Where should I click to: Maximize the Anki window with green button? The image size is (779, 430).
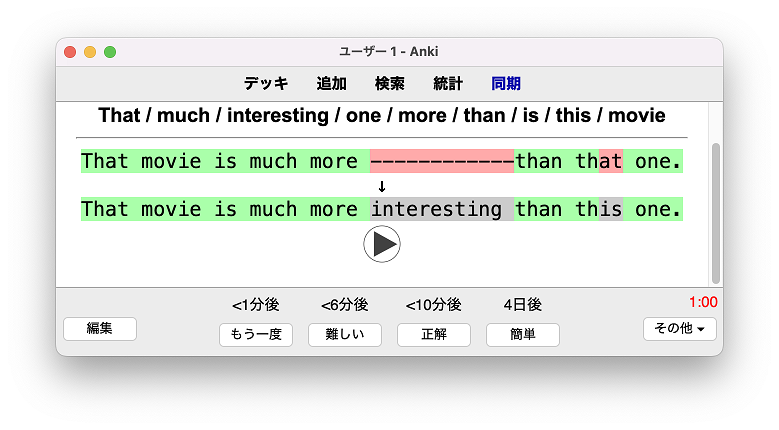(x=110, y=52)
